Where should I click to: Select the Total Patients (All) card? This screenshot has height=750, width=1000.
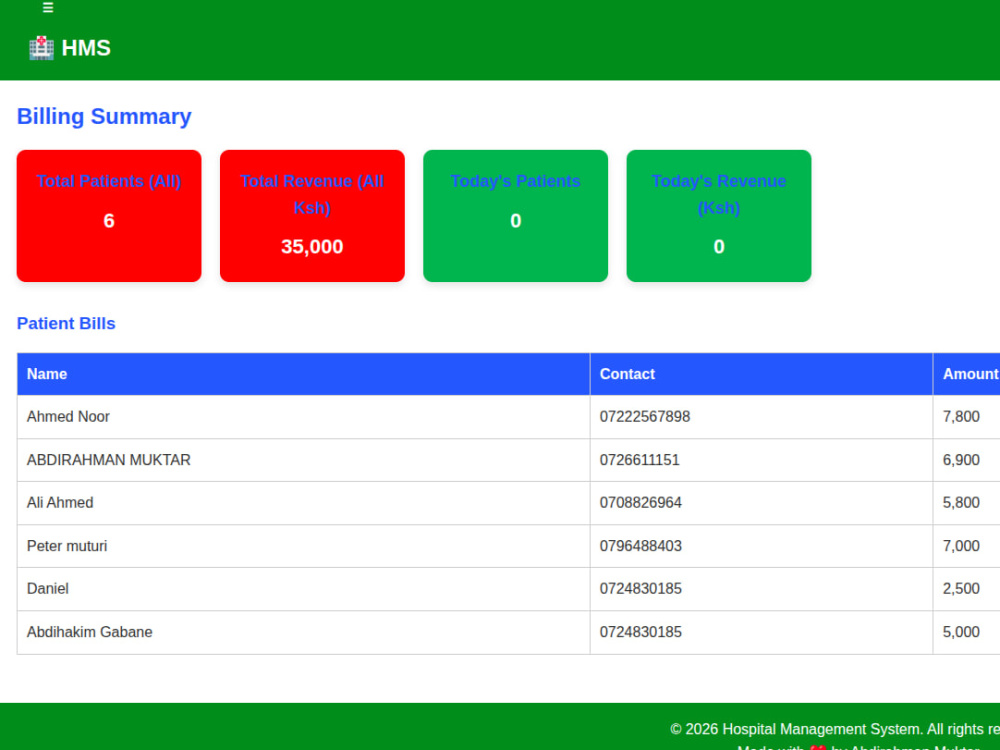point(109,216)
